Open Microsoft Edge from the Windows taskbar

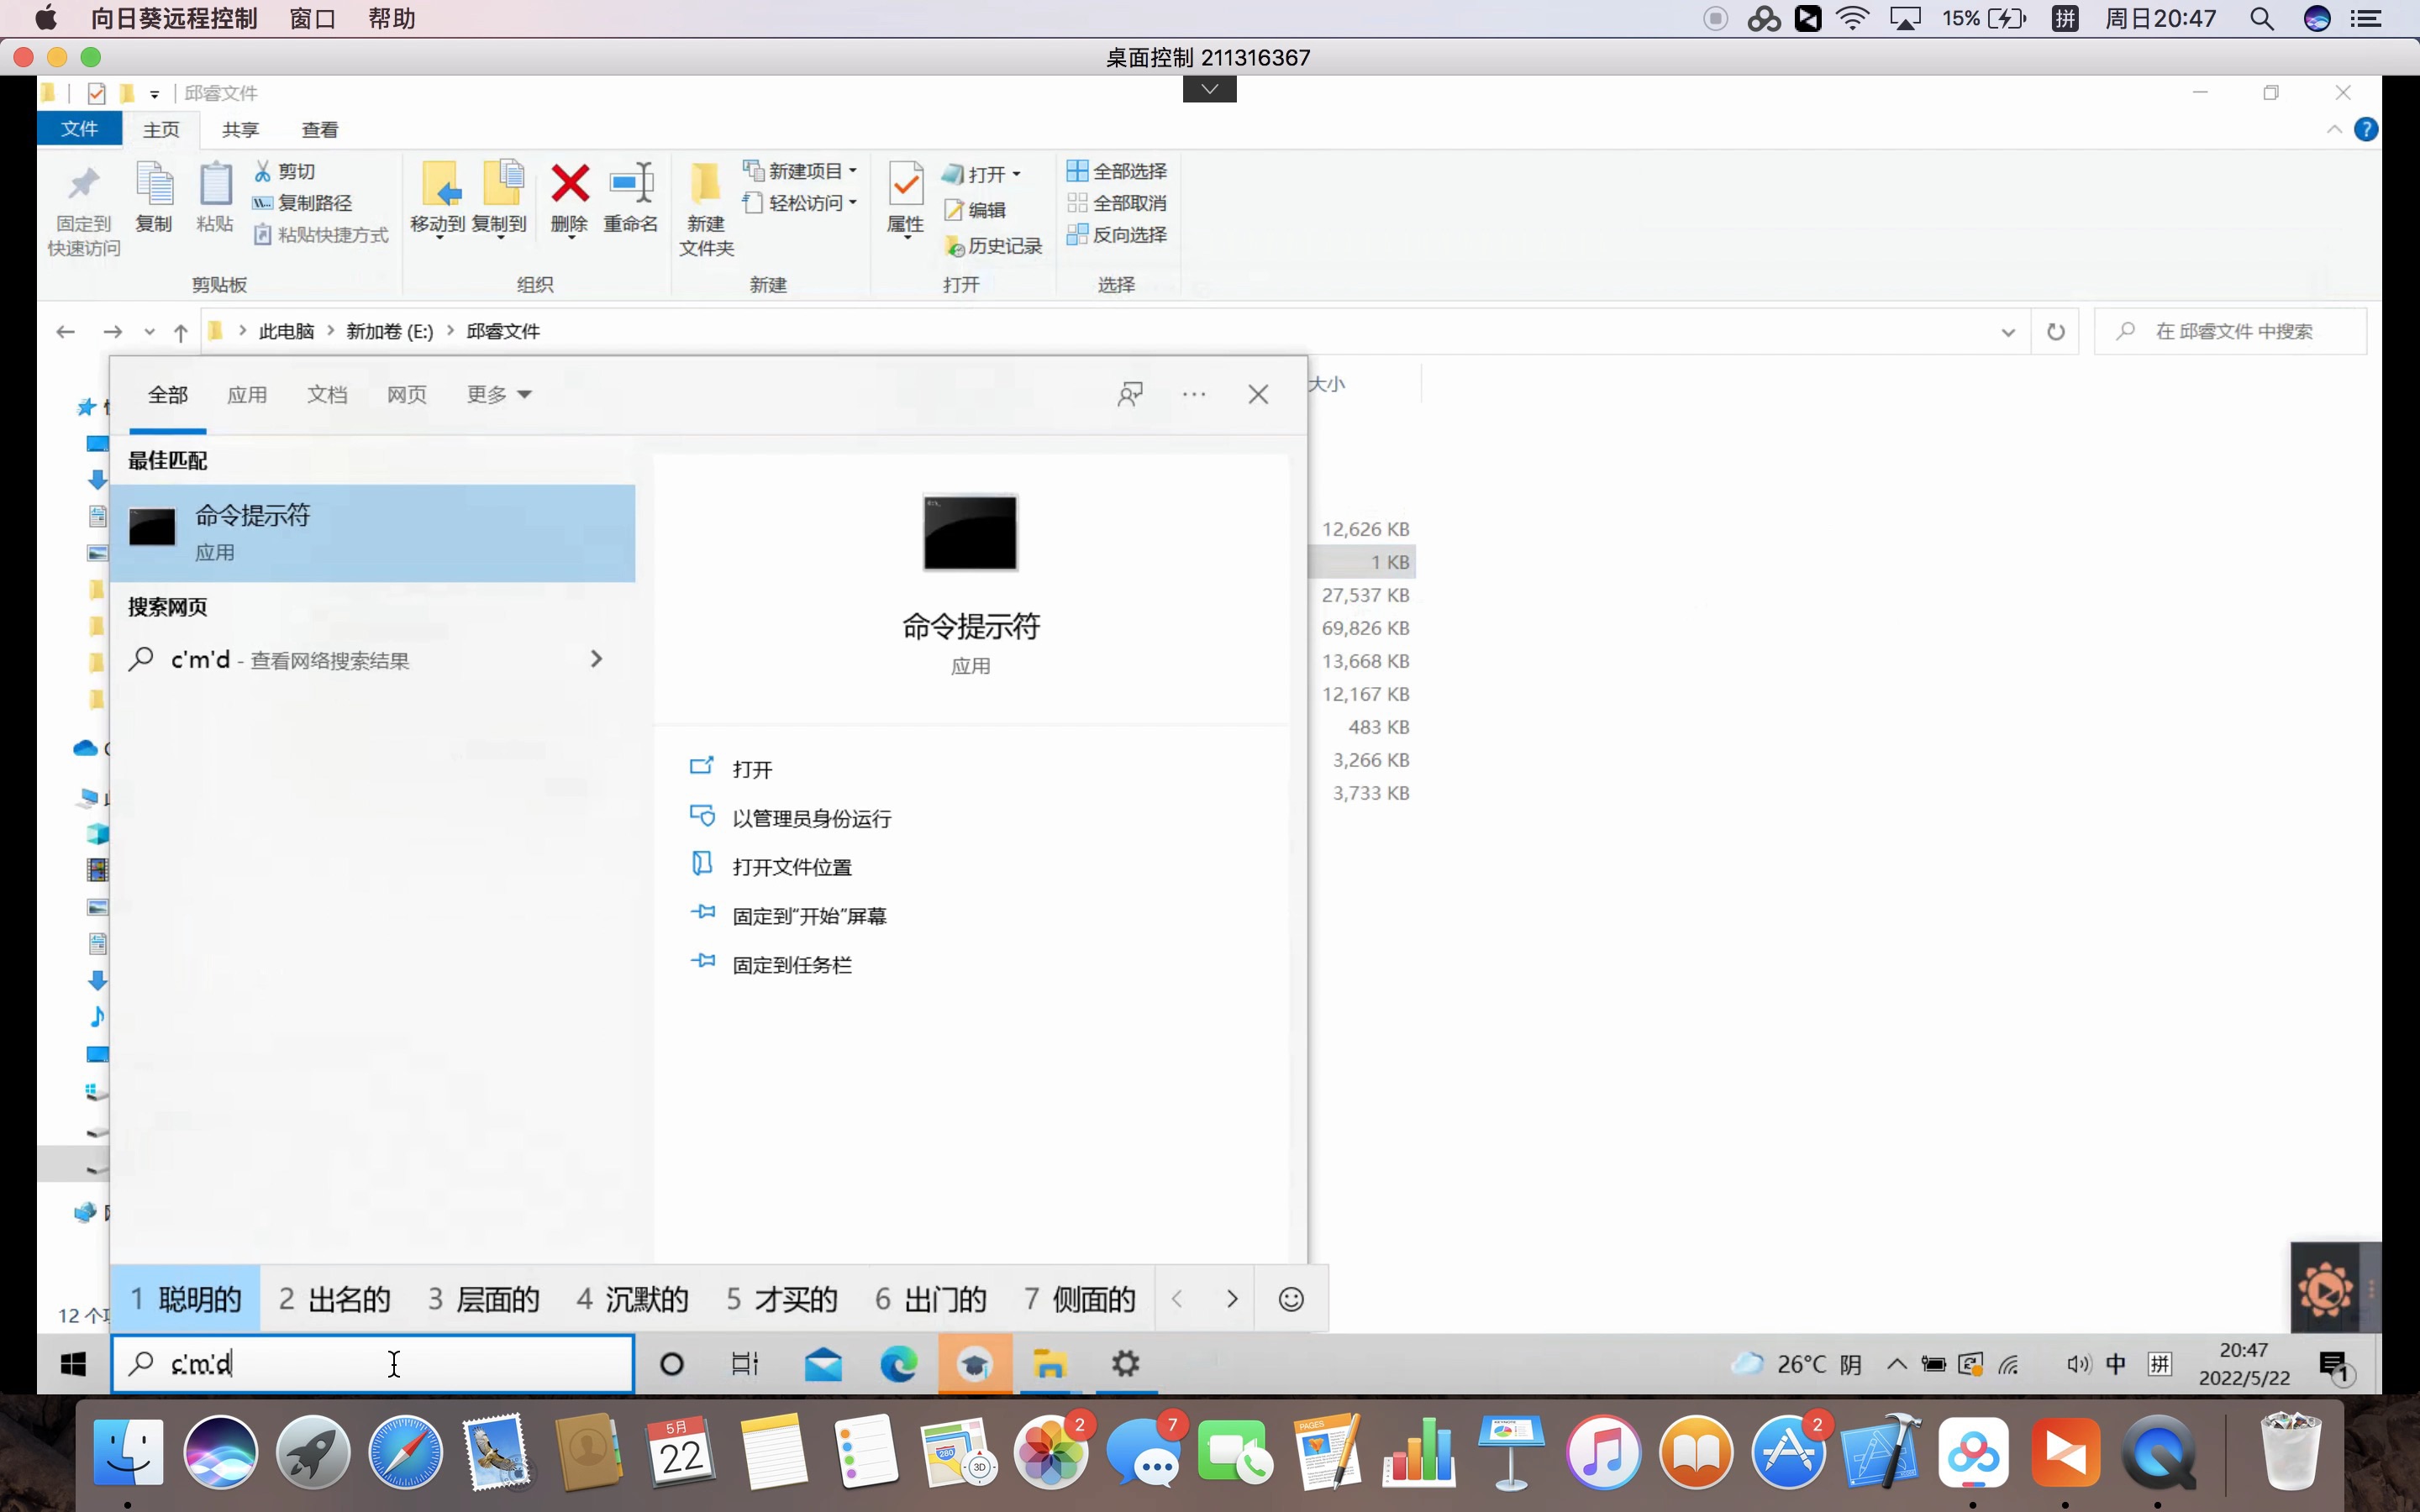tap(899, 1363)
